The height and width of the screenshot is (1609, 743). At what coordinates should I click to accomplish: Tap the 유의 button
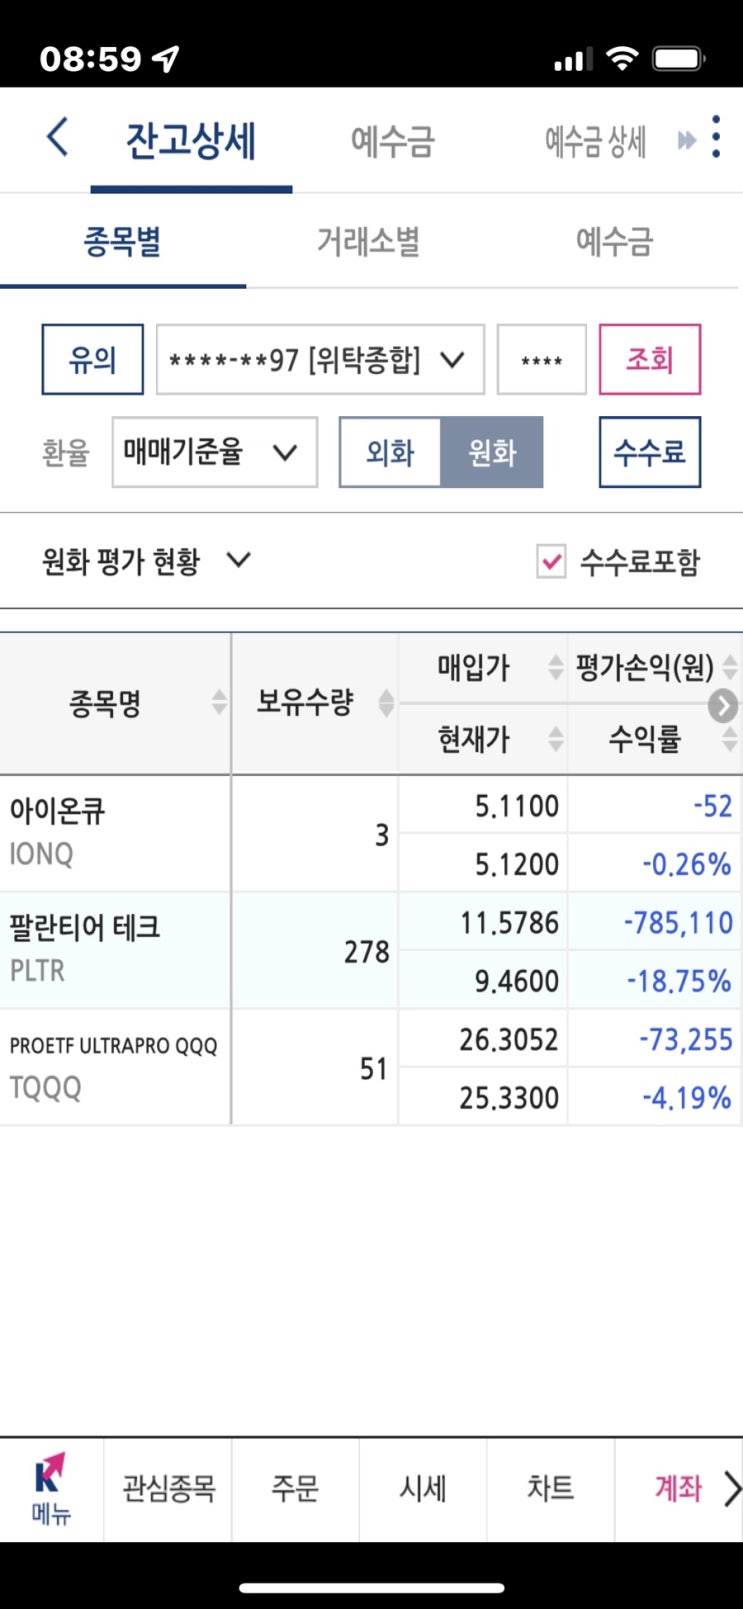[x=92, y=359]
